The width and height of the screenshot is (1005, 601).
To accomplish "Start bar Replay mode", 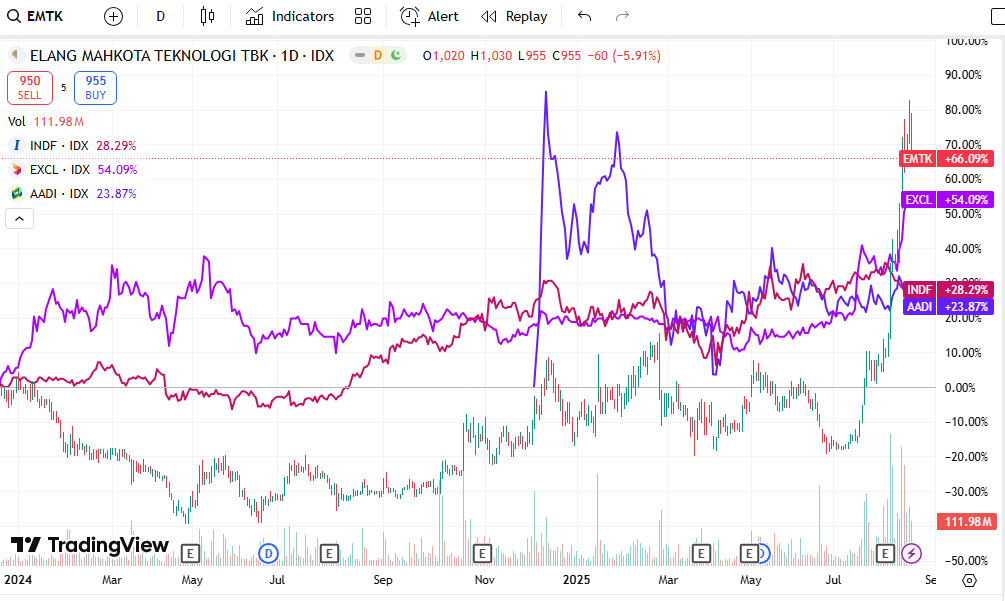I will click(x=514, y=16).
